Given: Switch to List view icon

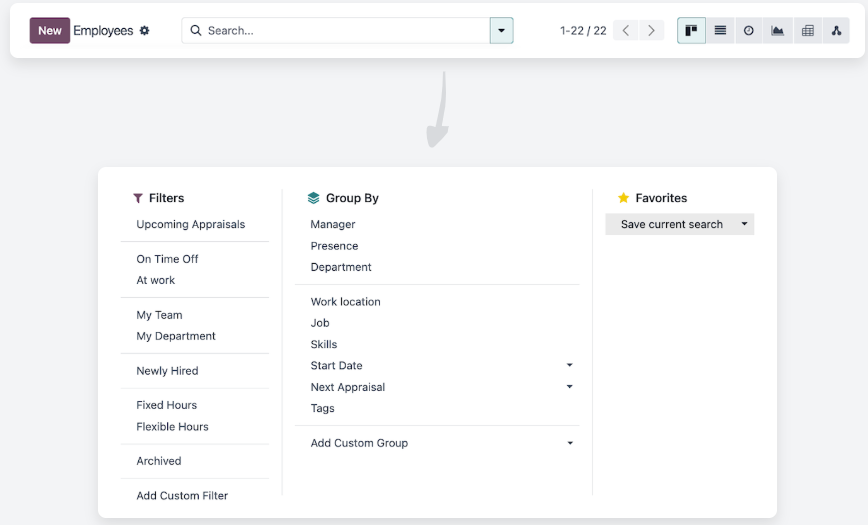Looking at the screenshot, I should pyautogui.click(x=720, y=31).
